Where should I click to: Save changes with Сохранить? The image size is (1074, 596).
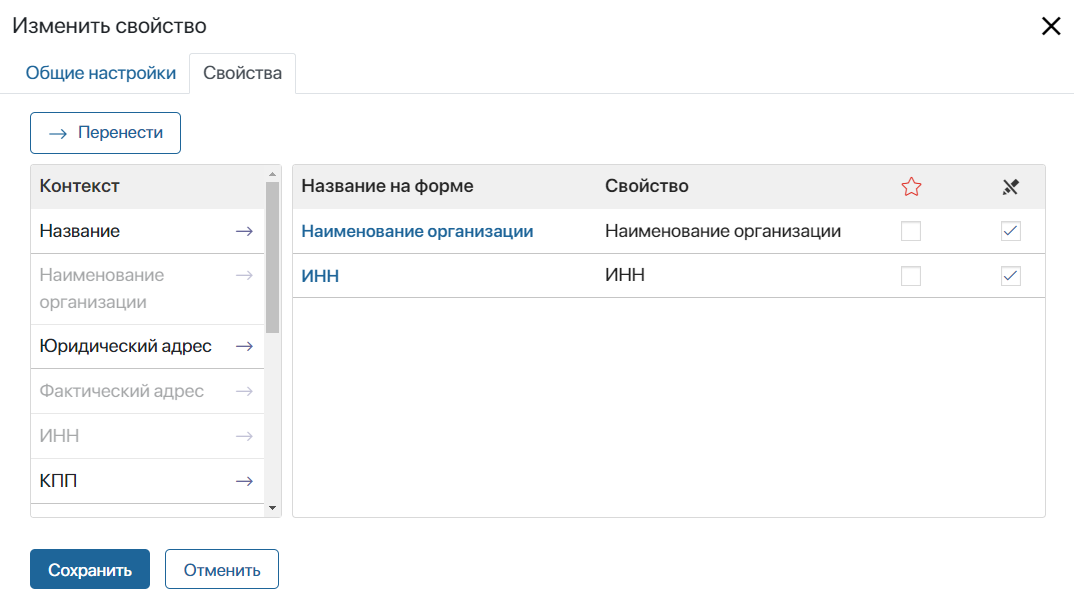(90, 569)
